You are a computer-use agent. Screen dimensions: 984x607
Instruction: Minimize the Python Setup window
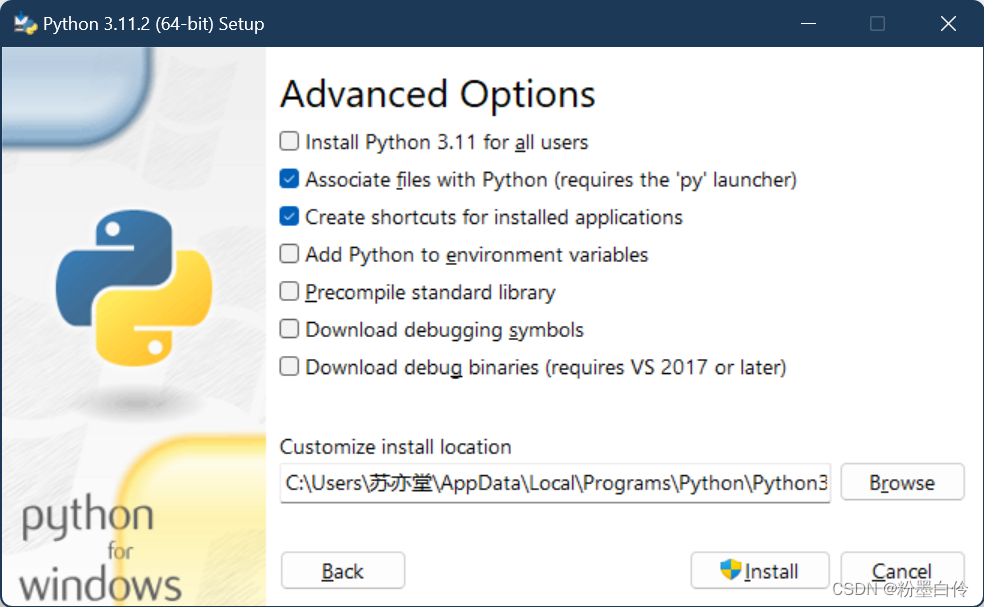click(x=808, y=24)
